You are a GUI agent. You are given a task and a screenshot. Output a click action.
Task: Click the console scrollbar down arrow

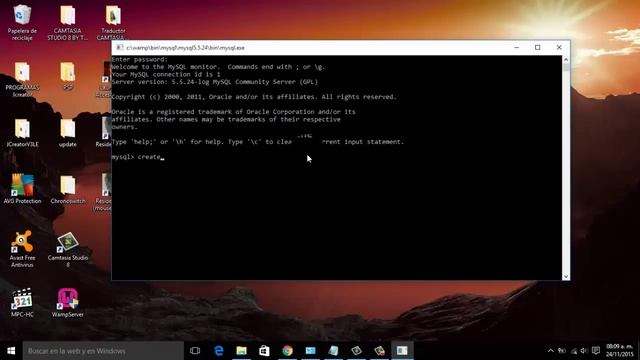[566, 277]
